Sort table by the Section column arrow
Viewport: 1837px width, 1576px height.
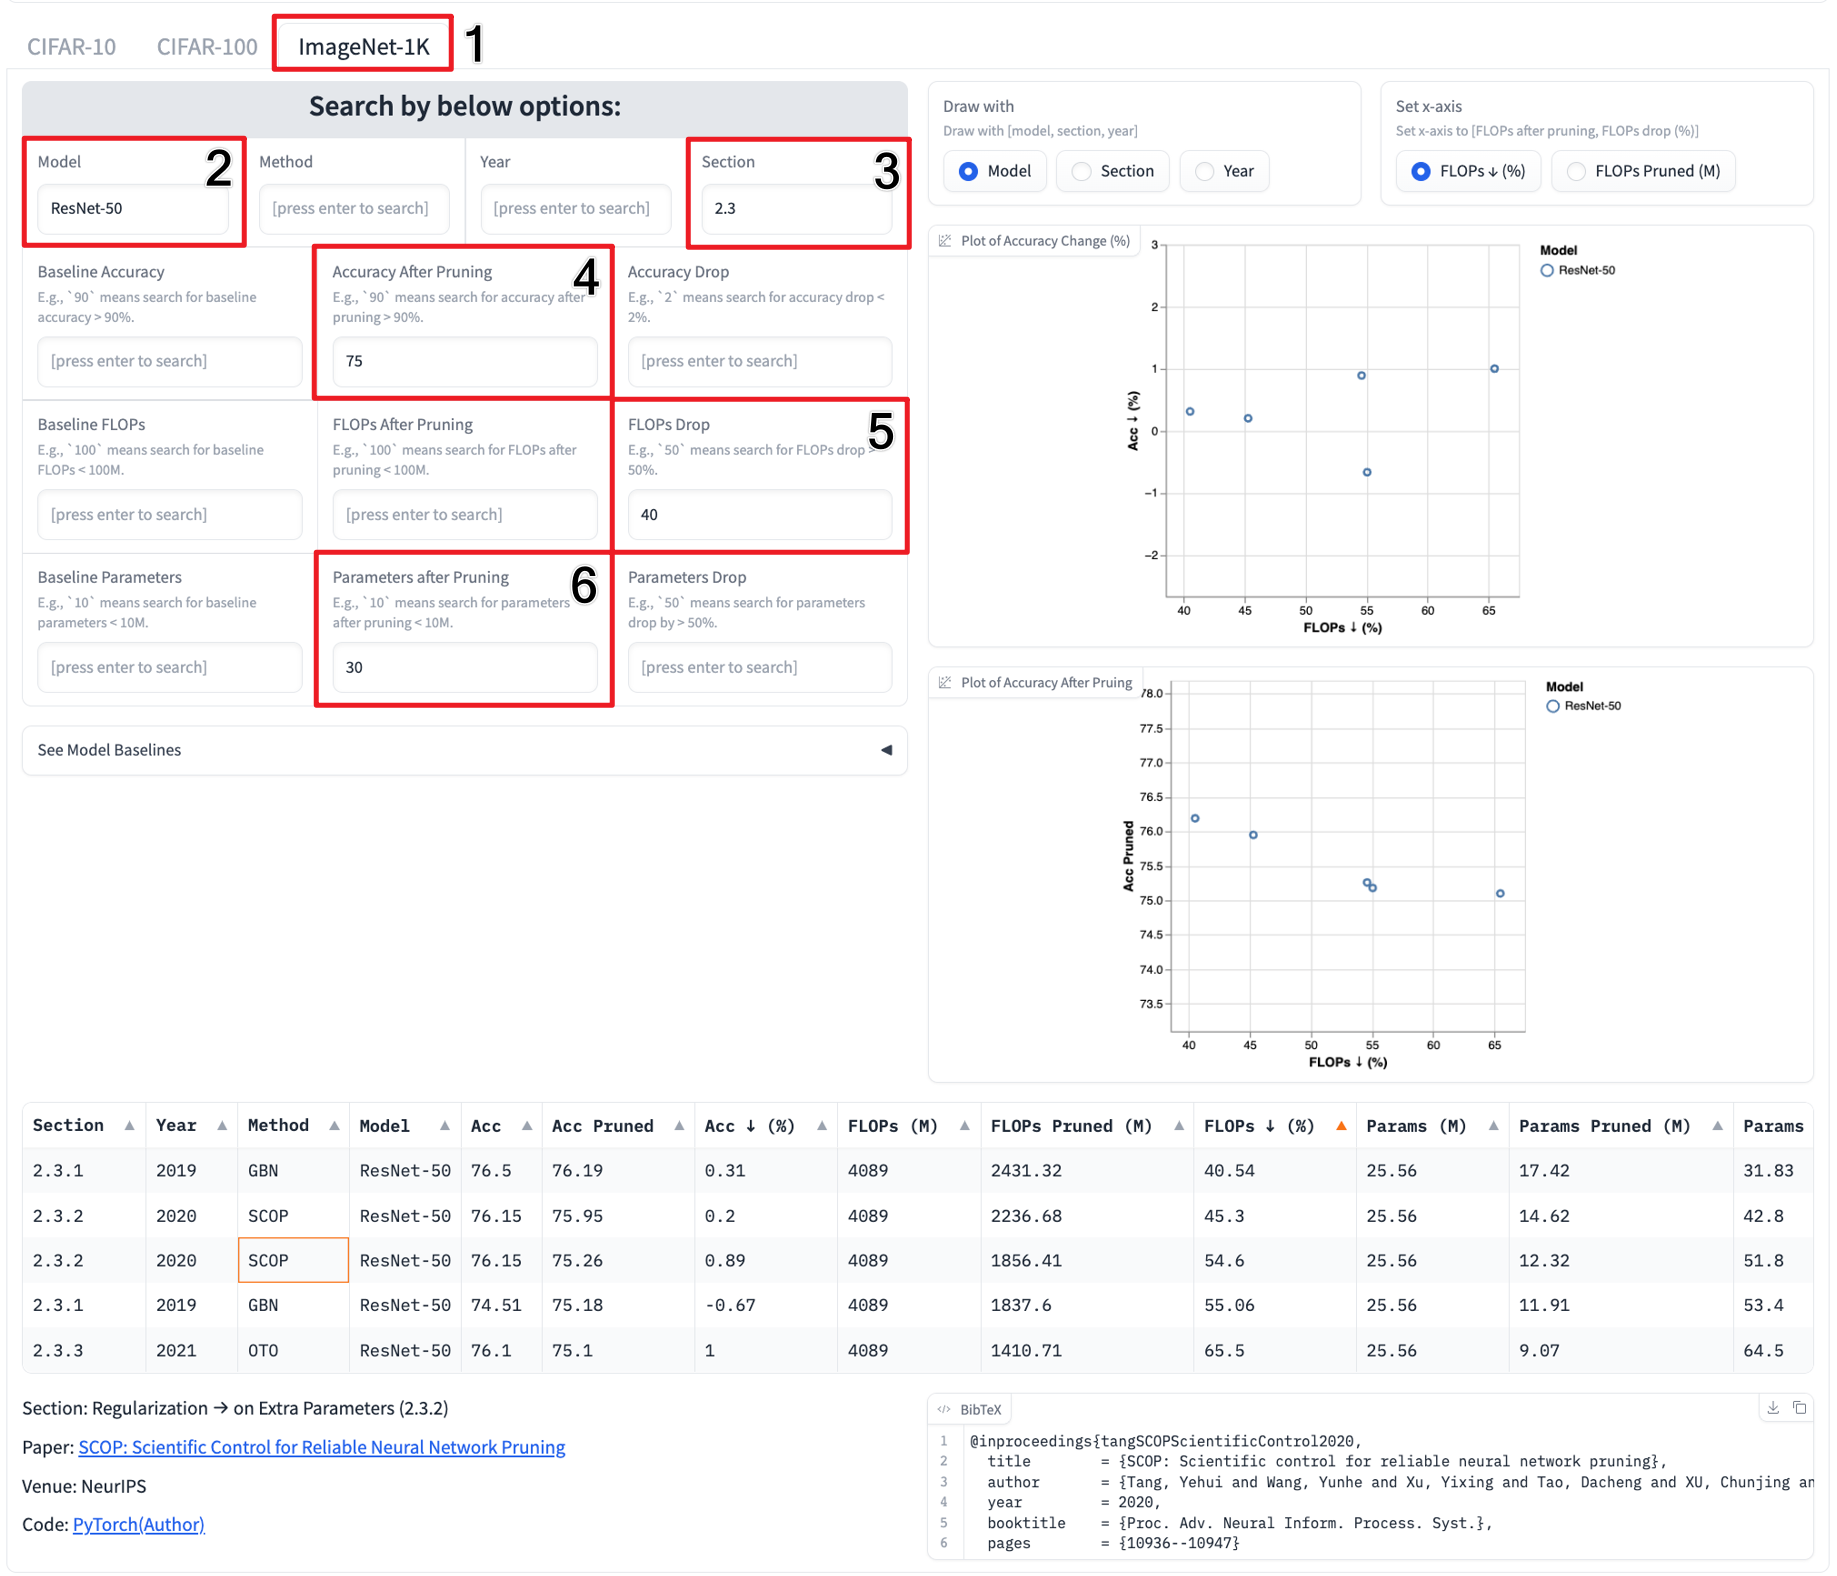129,1126
